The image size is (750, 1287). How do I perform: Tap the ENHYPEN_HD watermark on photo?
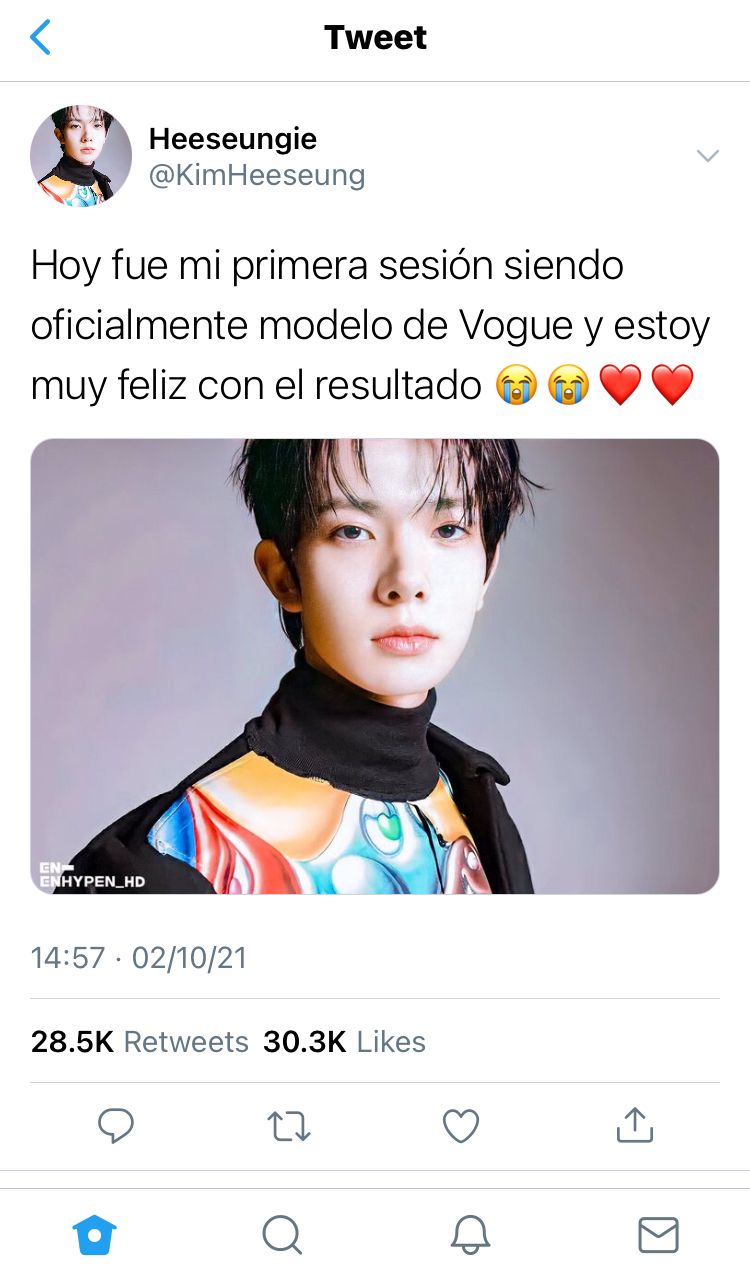click(x=92, y=875)
